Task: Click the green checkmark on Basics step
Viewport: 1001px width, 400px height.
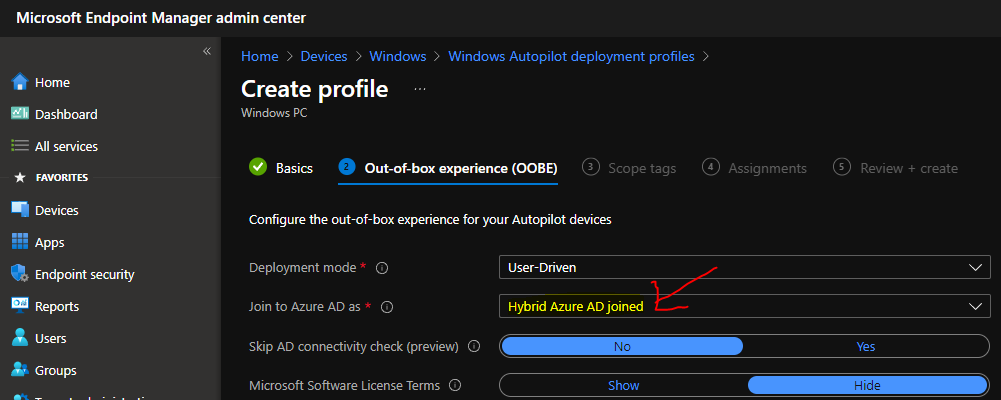Action: [258, 167]
